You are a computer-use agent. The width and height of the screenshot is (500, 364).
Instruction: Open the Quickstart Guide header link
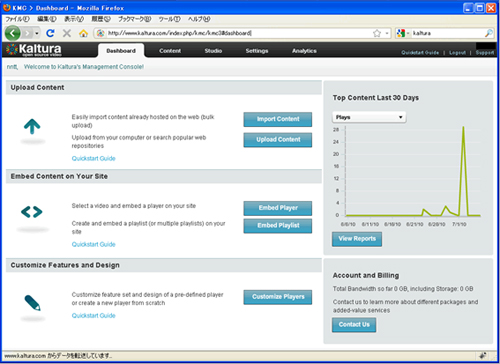(x=420, y=53)
